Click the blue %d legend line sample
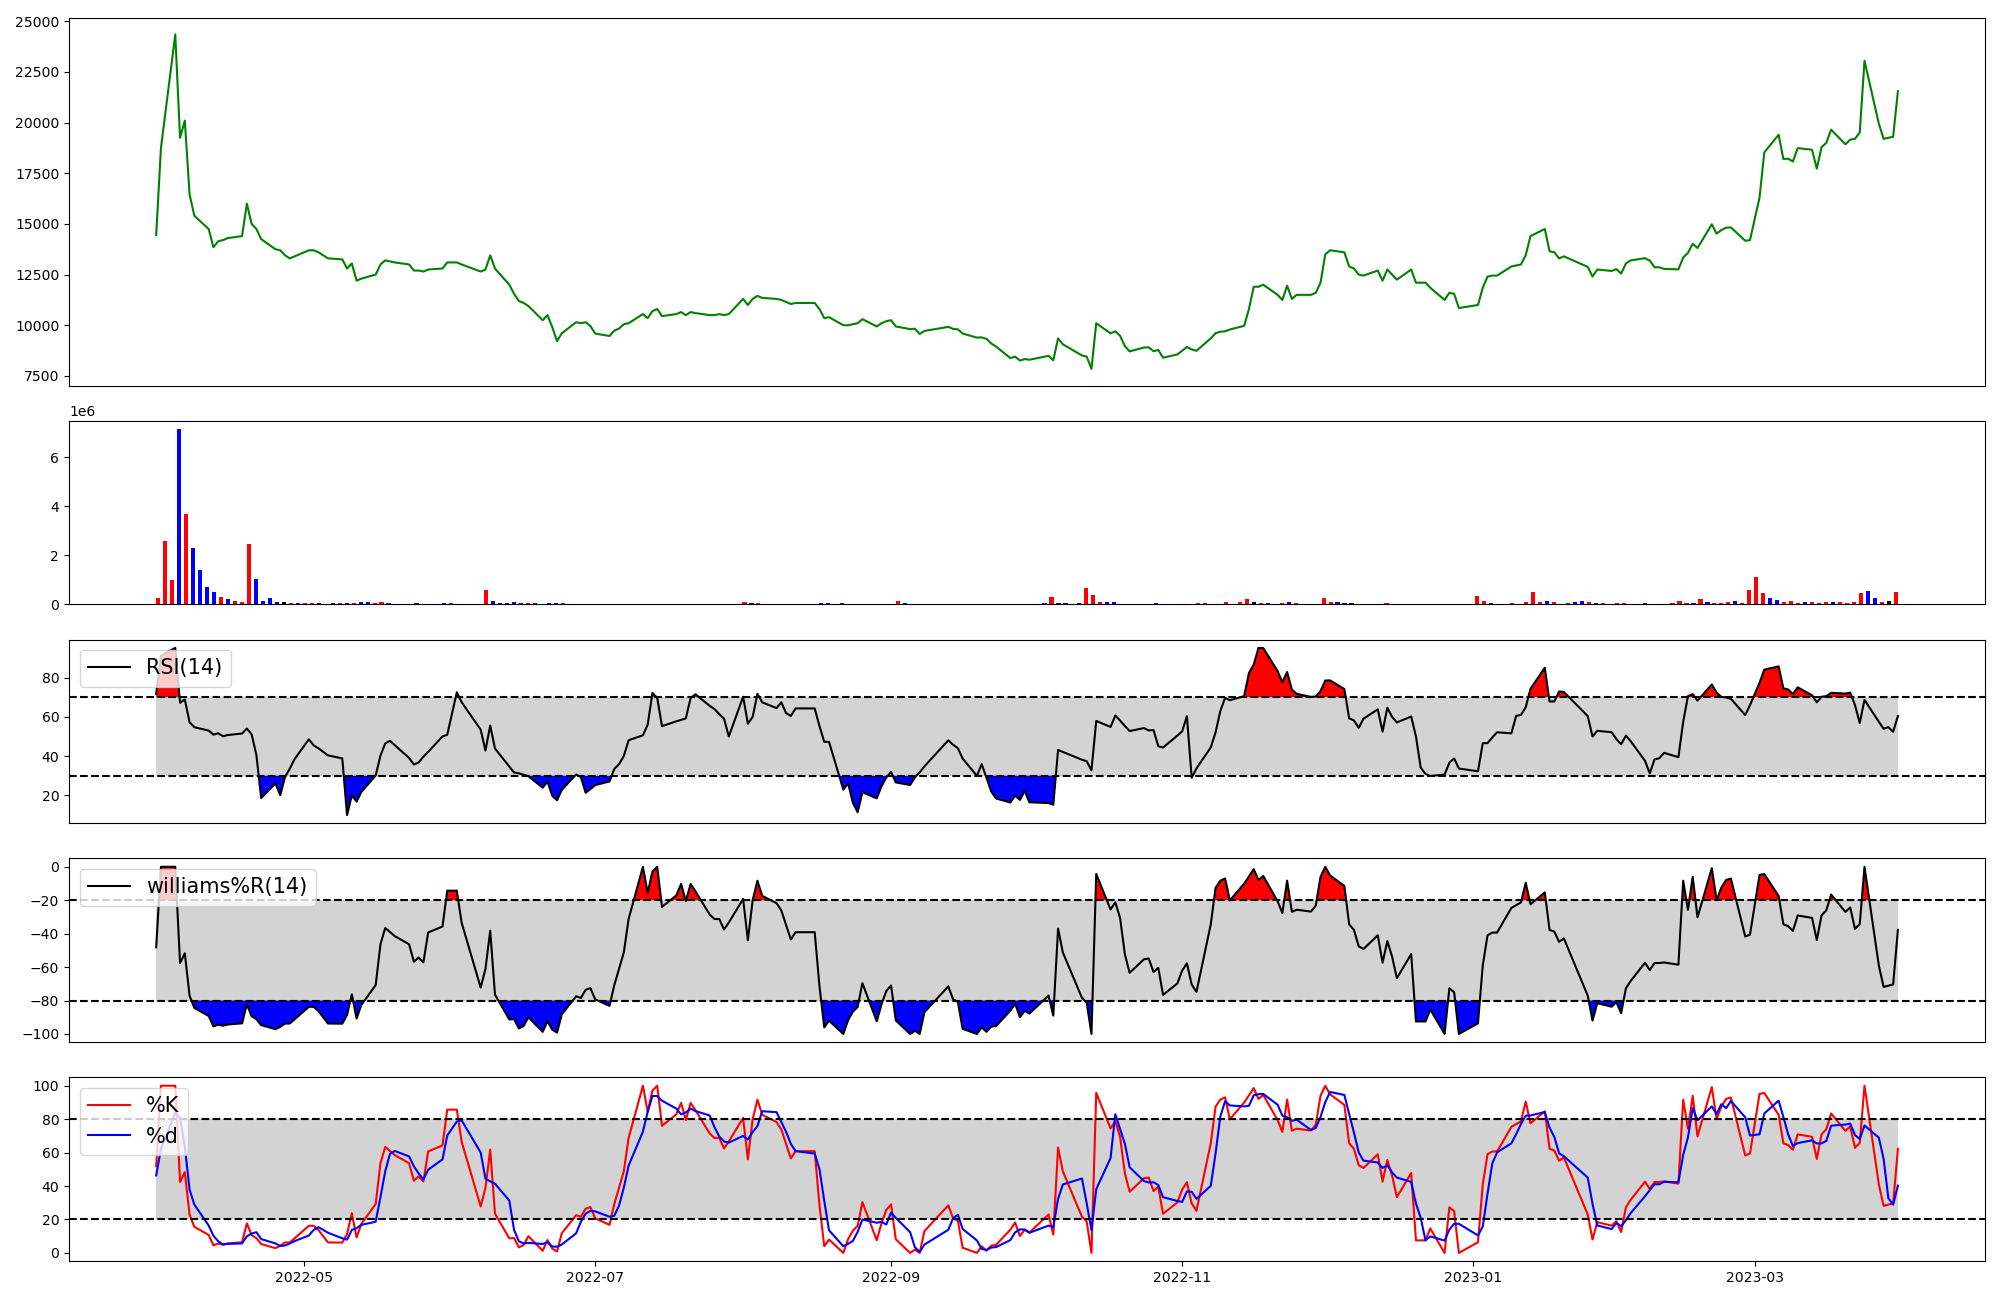Viewport: 2000px width, 1300px height. click(109, 1136)
